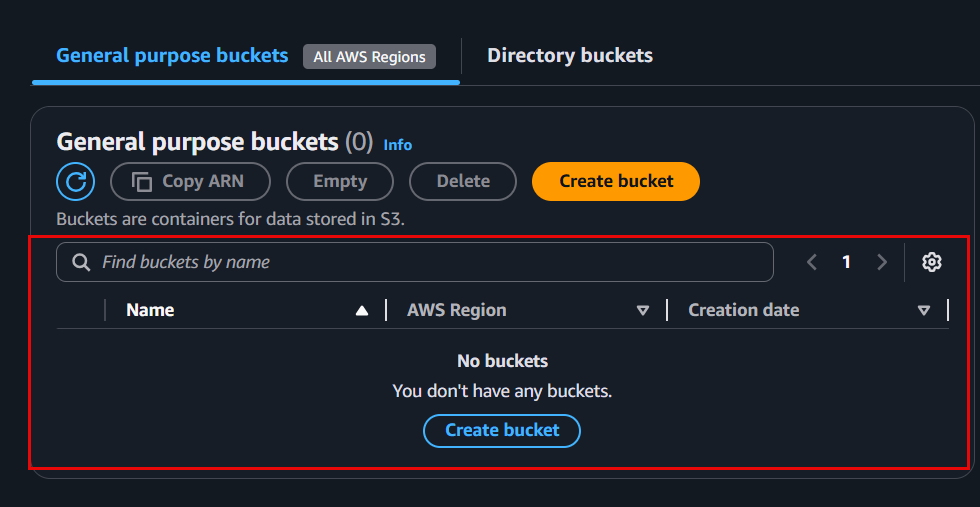Open table preferences gear icon
This screenshot has width=980, height=507.
(932, 262)
